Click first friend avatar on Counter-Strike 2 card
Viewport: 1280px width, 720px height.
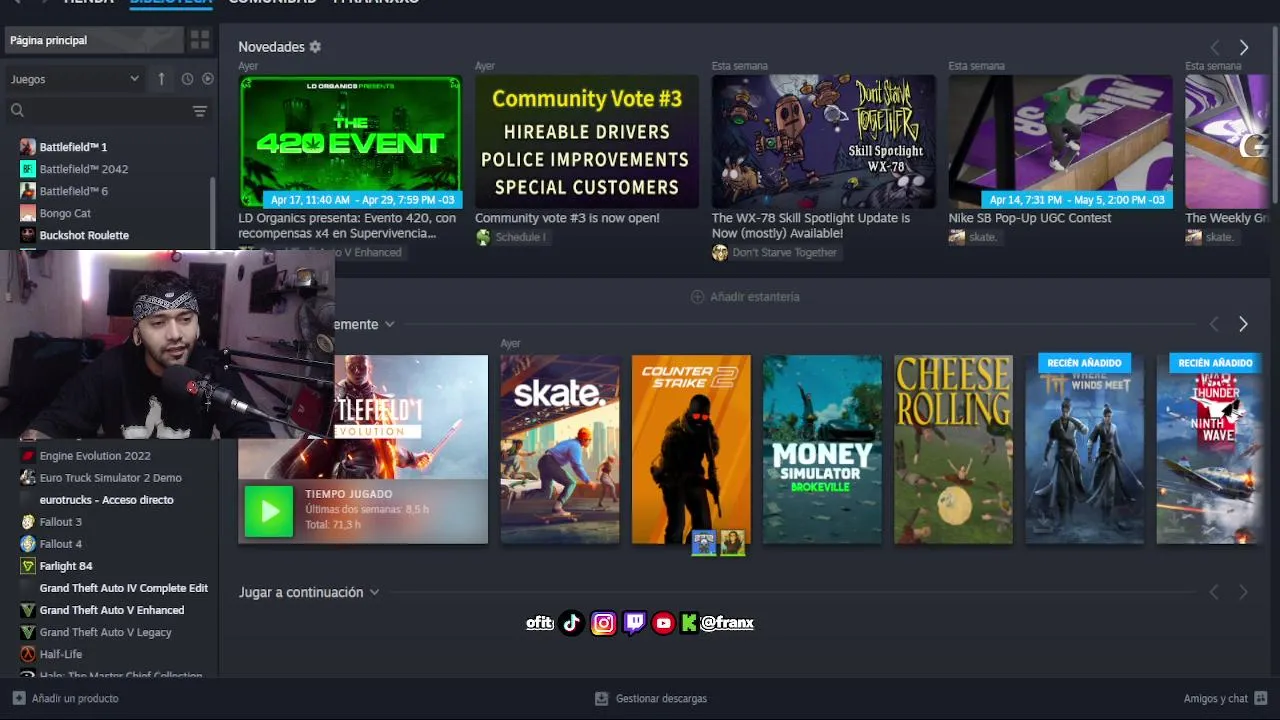pos(704,543)
